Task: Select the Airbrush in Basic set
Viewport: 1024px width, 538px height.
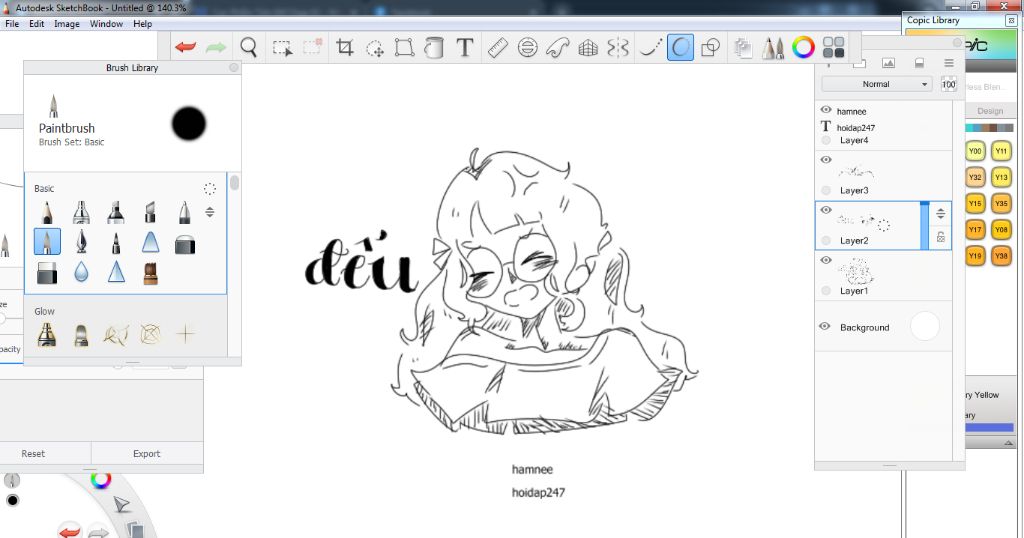Action: point(81,212)
